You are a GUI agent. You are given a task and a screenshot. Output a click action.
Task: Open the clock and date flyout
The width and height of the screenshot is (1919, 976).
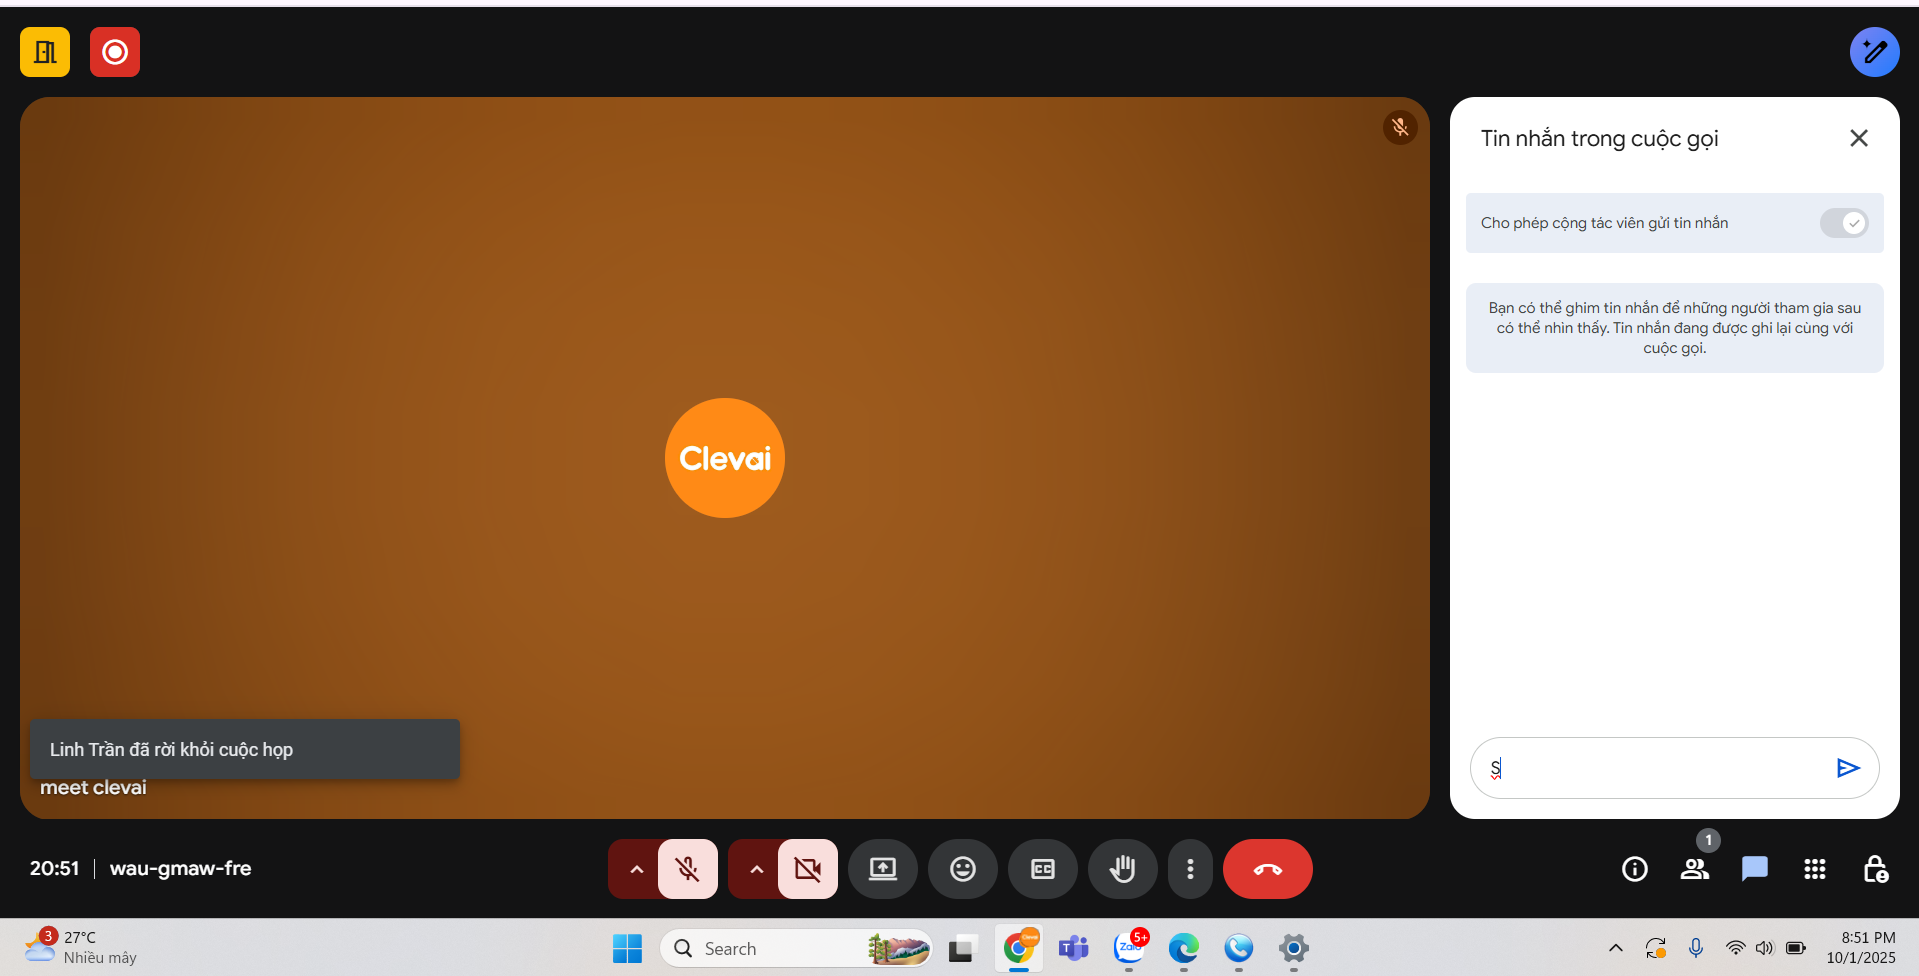(x=1861, y=948)
